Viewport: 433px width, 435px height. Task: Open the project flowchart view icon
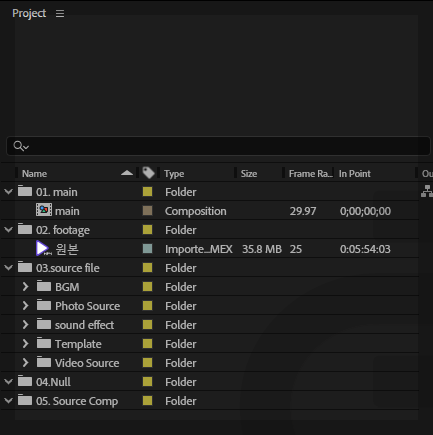427,191
